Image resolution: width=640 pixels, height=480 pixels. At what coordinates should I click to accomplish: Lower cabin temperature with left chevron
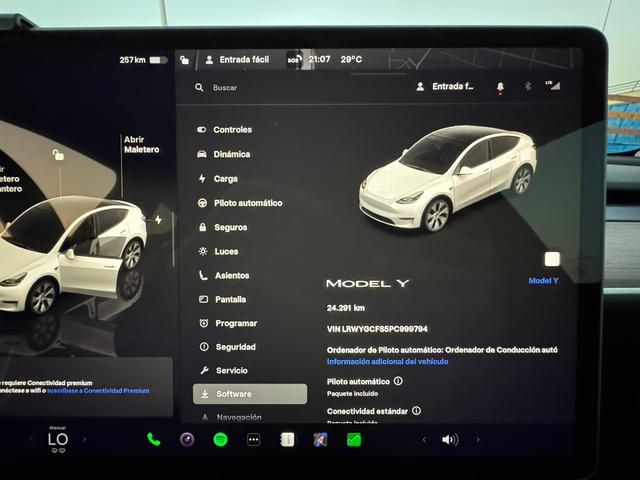31,440
